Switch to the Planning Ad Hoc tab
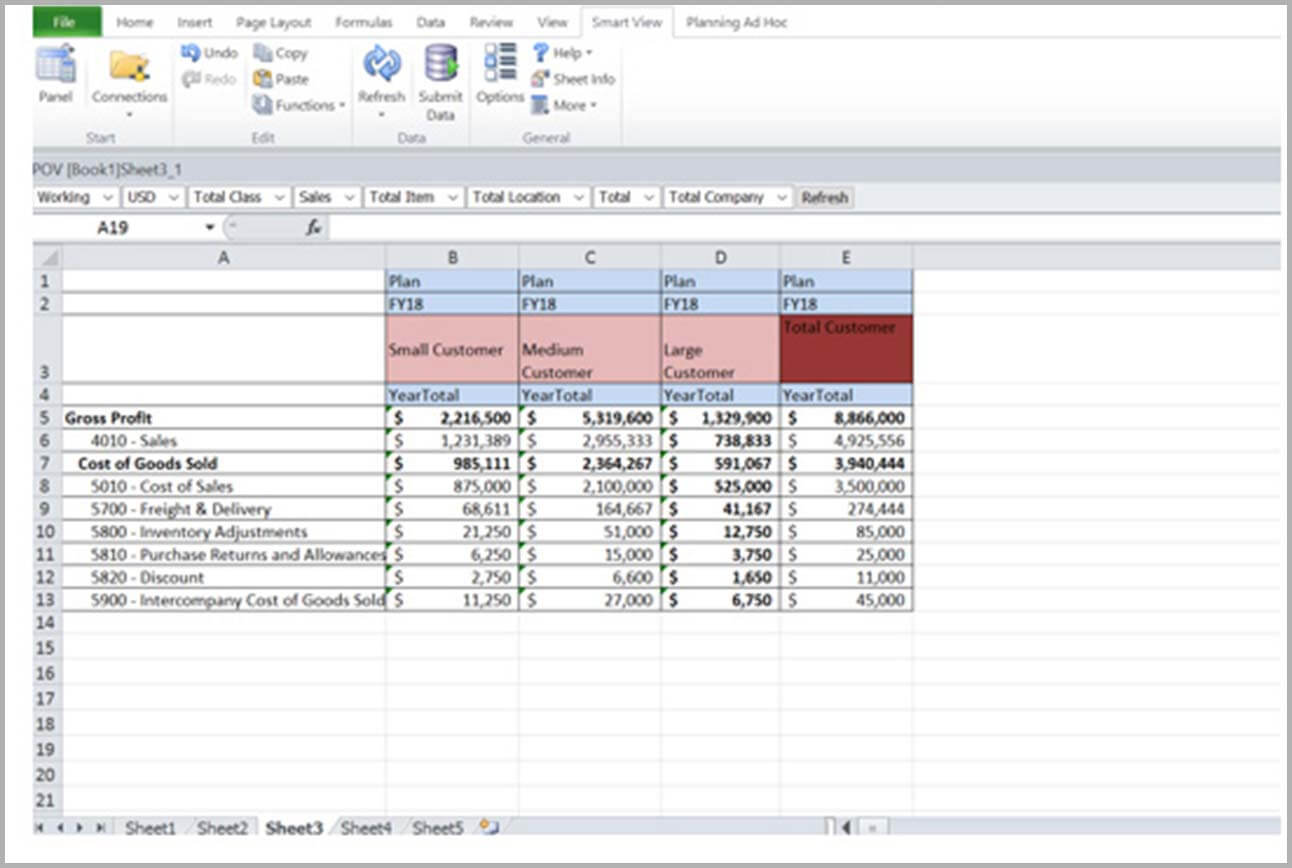This screenshot has height=868, width=1292. click(x=737, y=22)
